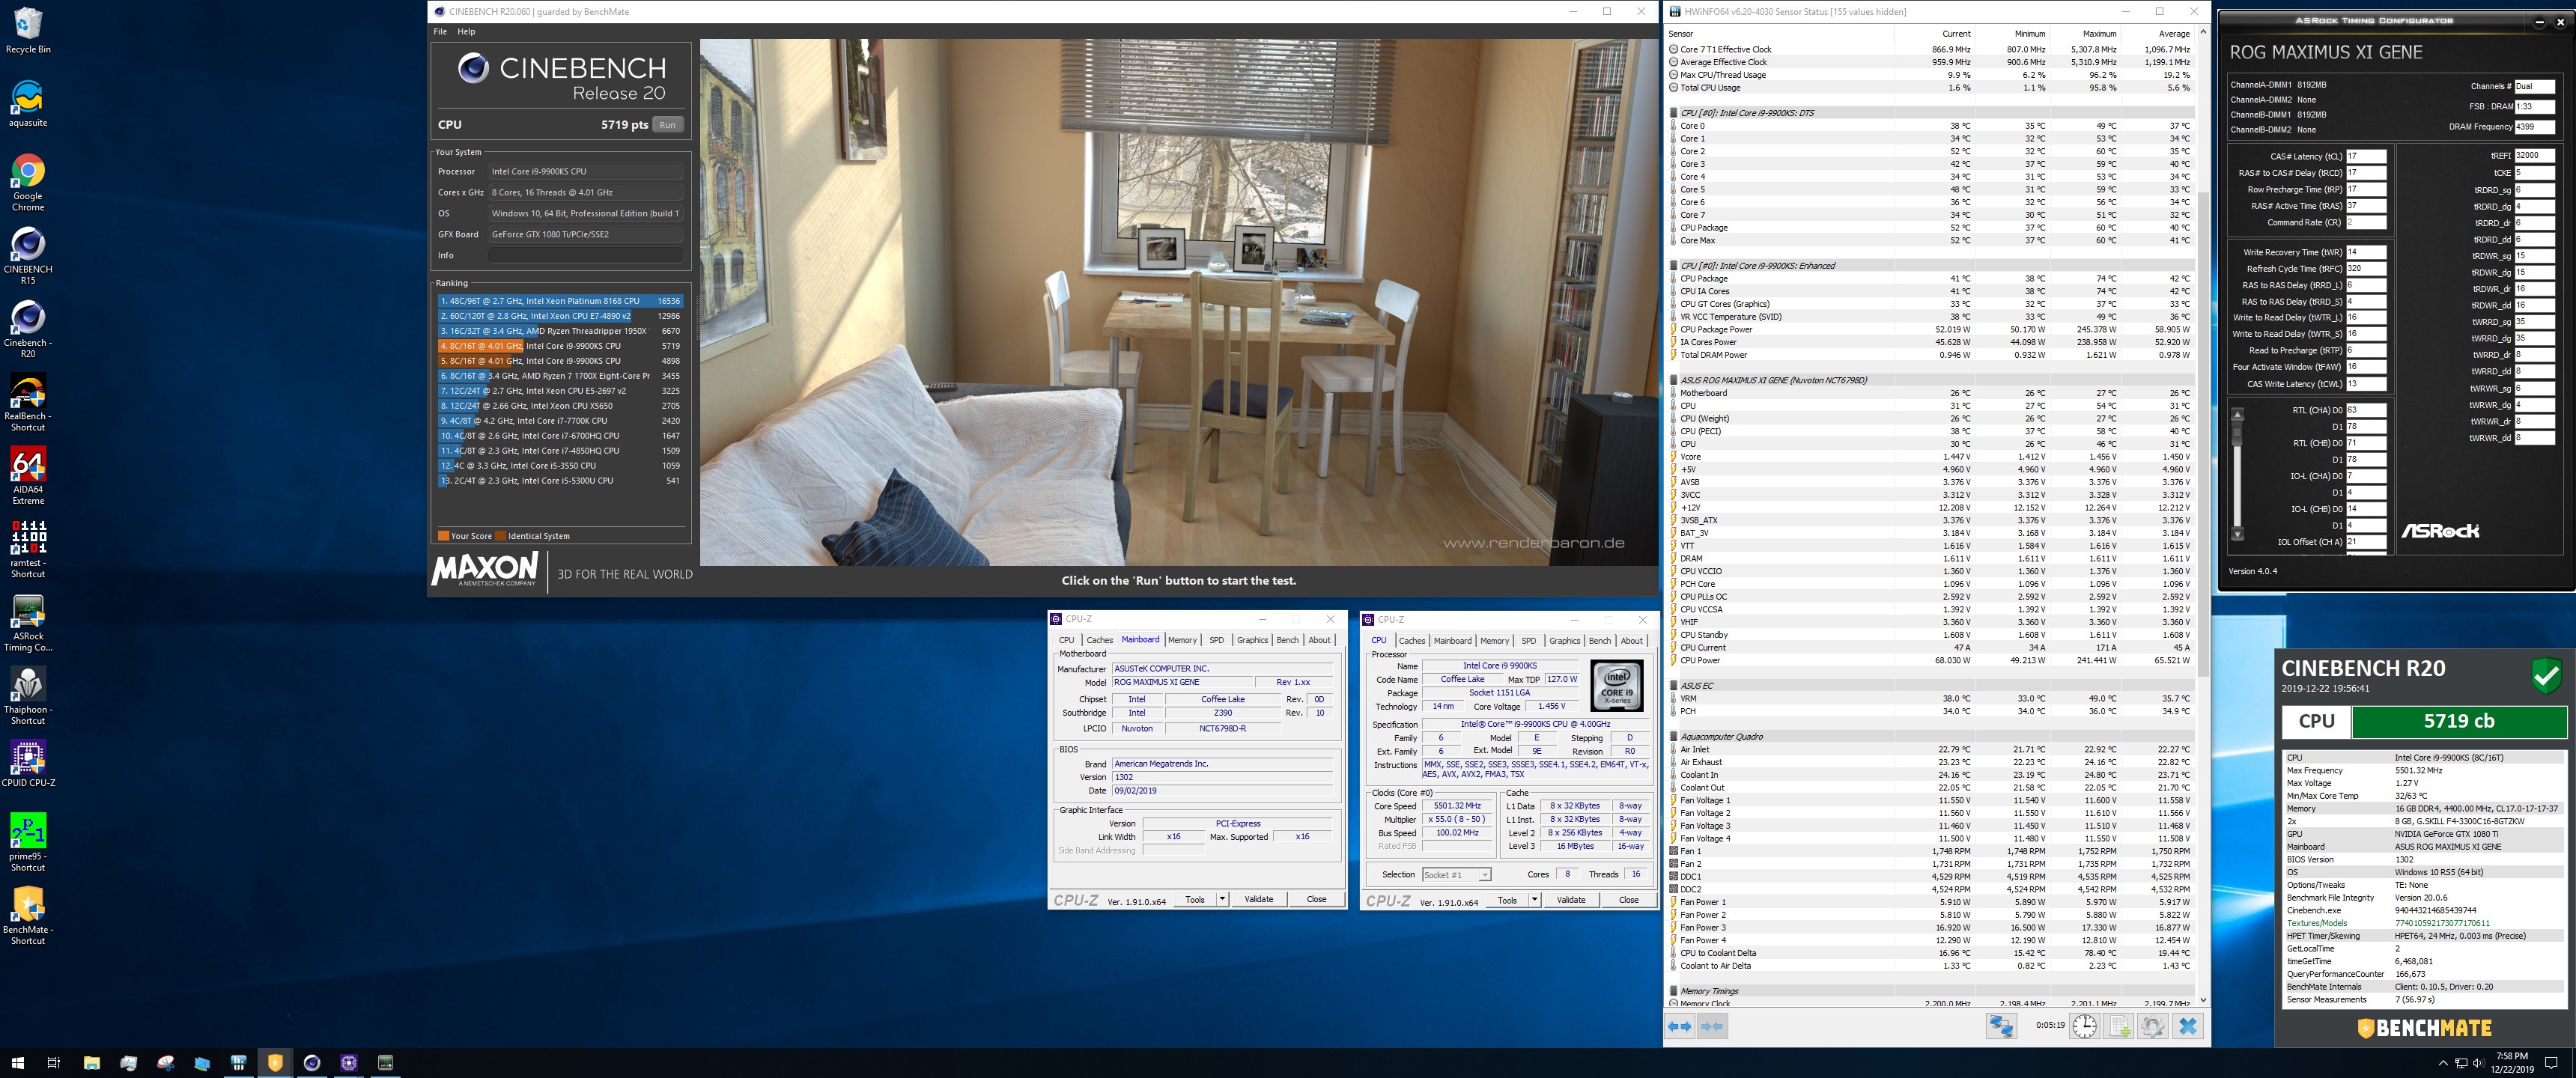
Task: Launch RealBench shortcut on desktop
Action: pos(28,403)
